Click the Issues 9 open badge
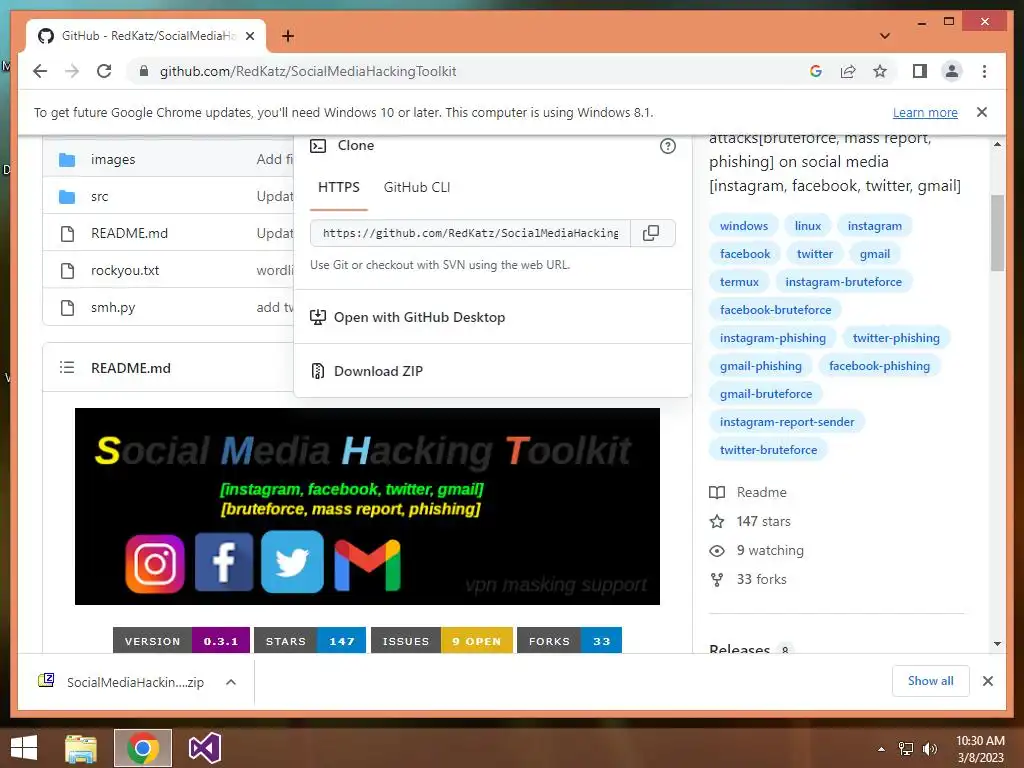Screen dimensions: 1024x768 point(441,641)
